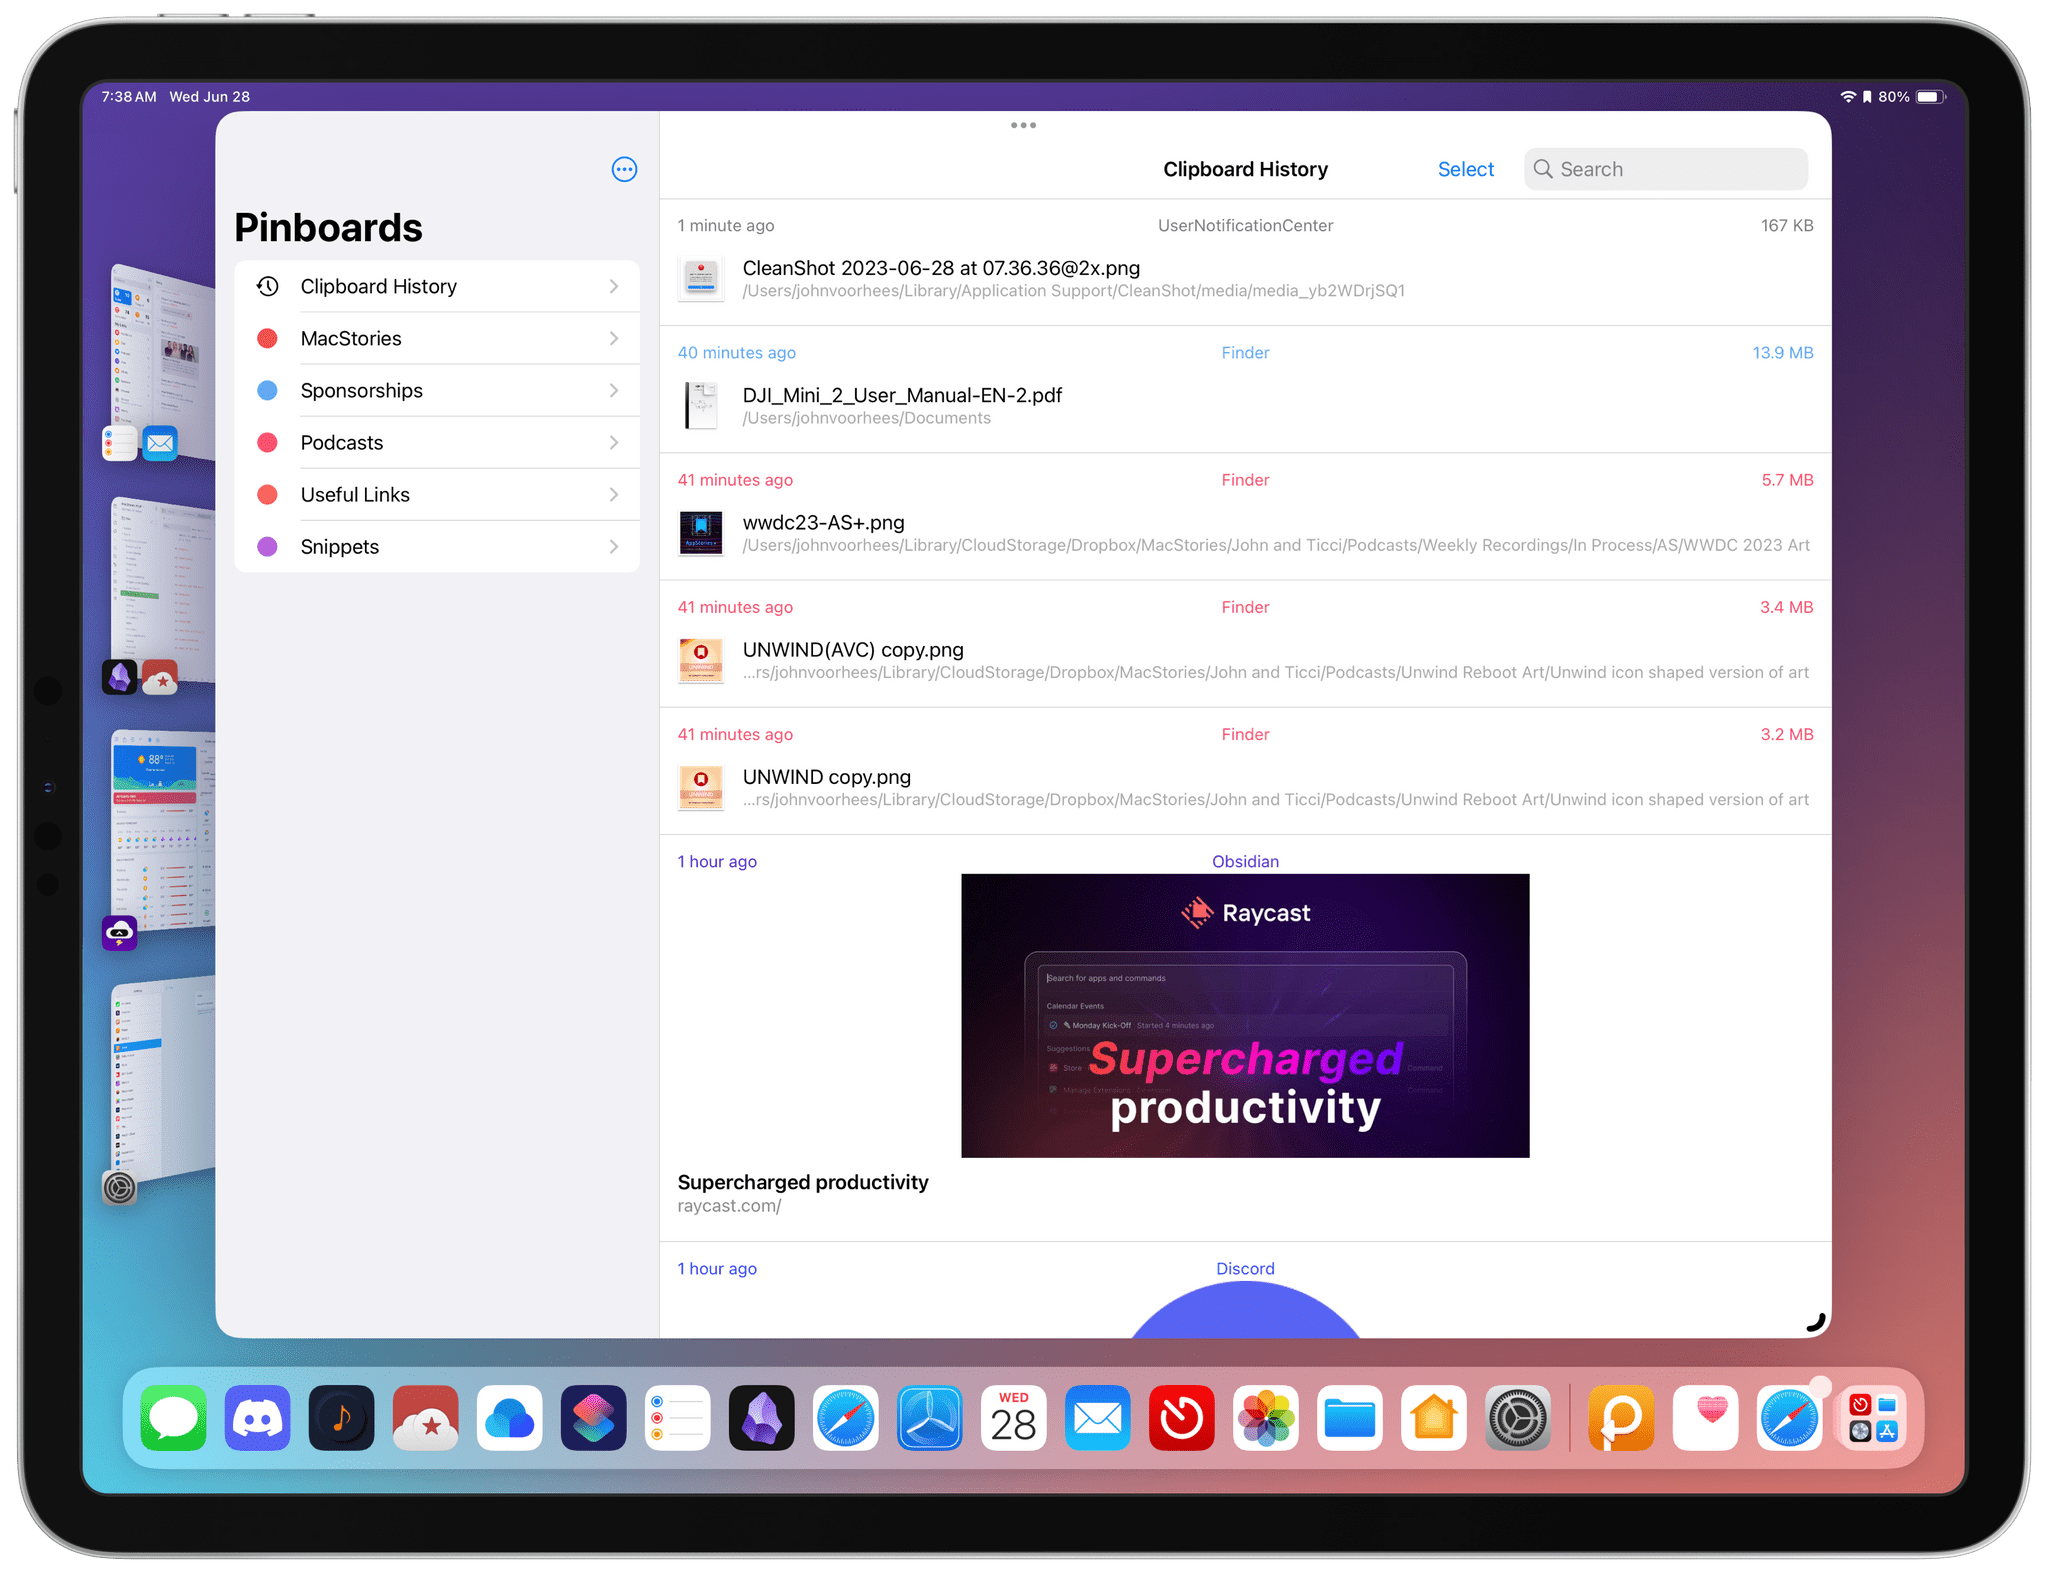Launch TestFlight from the Dock
Viewport: 2048px width, 1576px height.
coord(930,1418)
